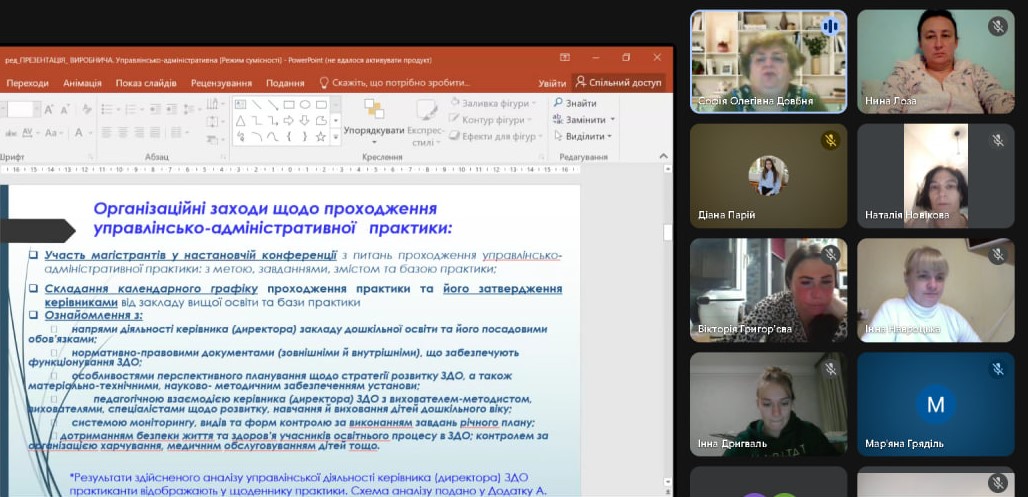Click the lightbulb 'Скажіть, що потрібно зробити' icon
The image size is (1028, 497).
point(324,83)
